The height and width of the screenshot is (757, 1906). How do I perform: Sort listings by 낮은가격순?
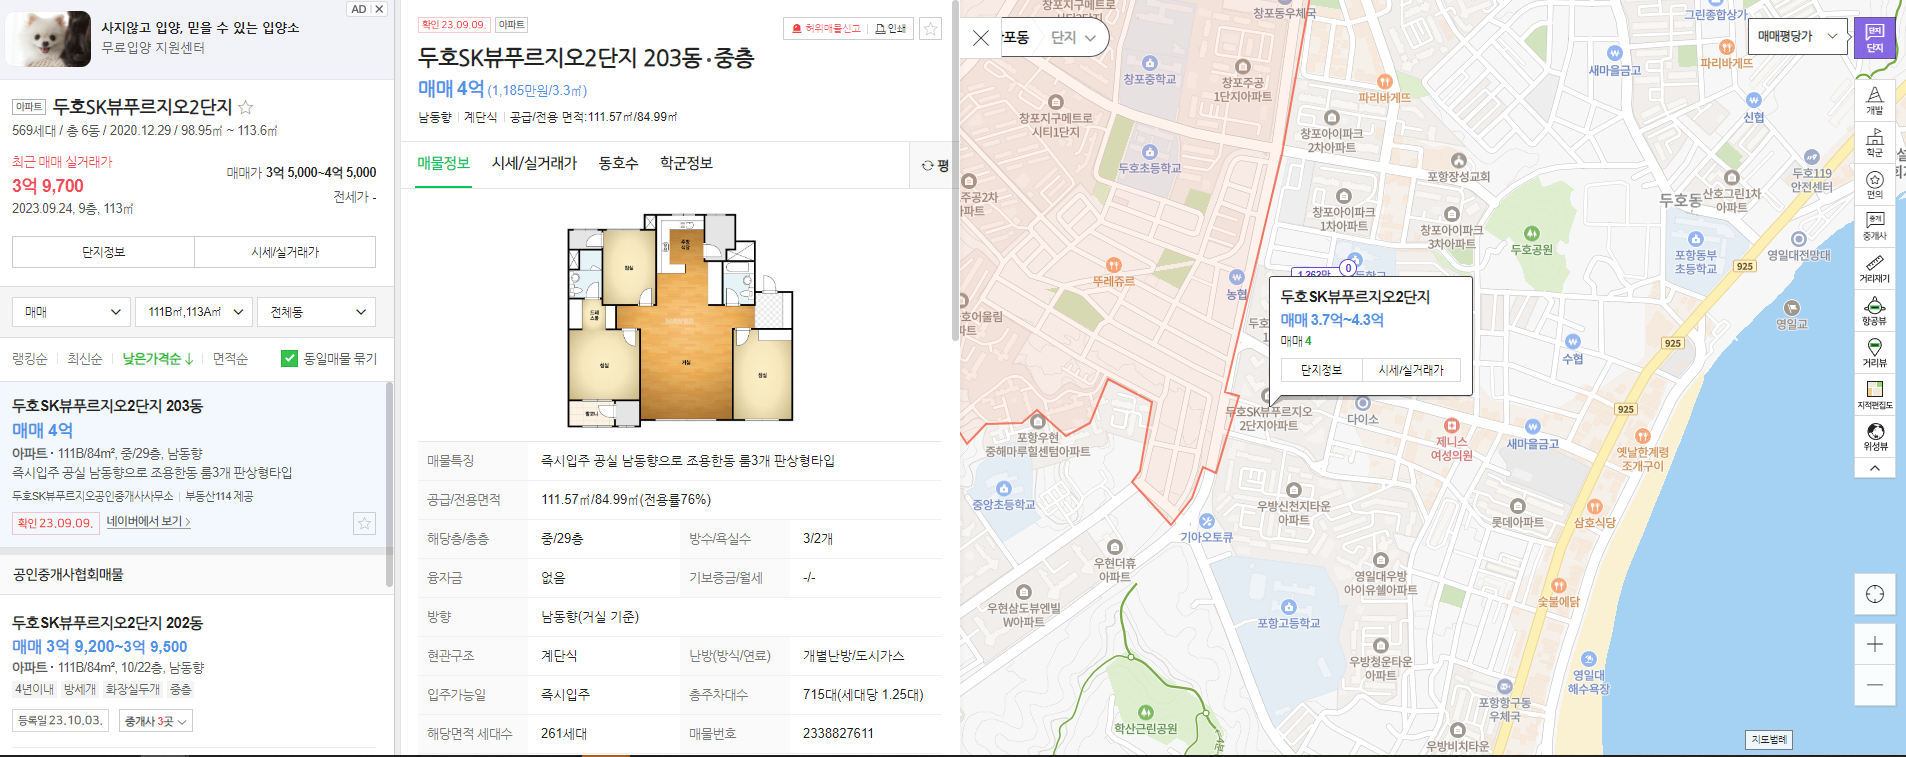point(157,359)
